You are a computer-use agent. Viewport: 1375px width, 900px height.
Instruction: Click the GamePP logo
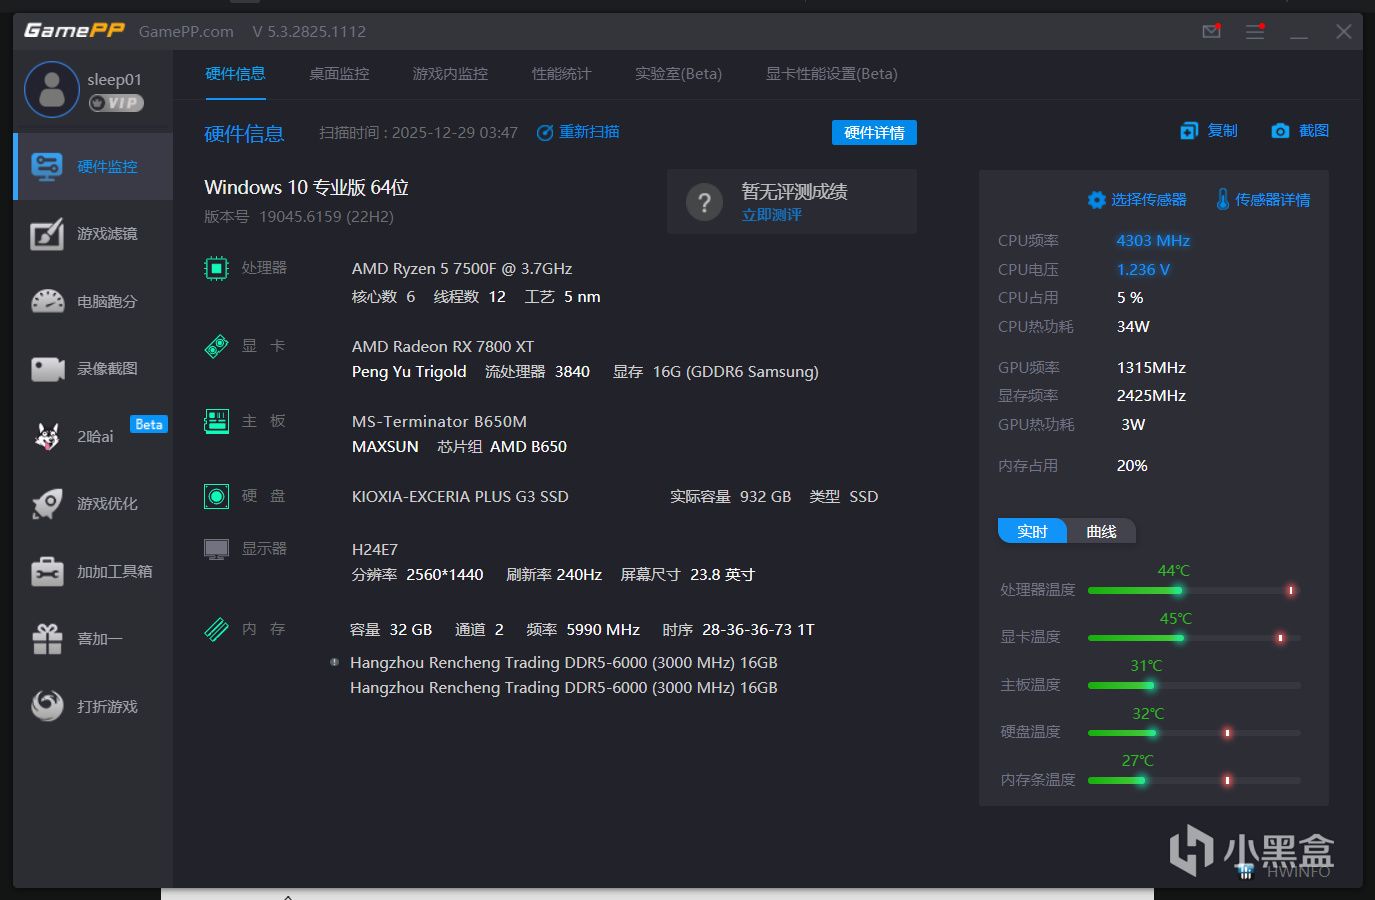point(74,30)
